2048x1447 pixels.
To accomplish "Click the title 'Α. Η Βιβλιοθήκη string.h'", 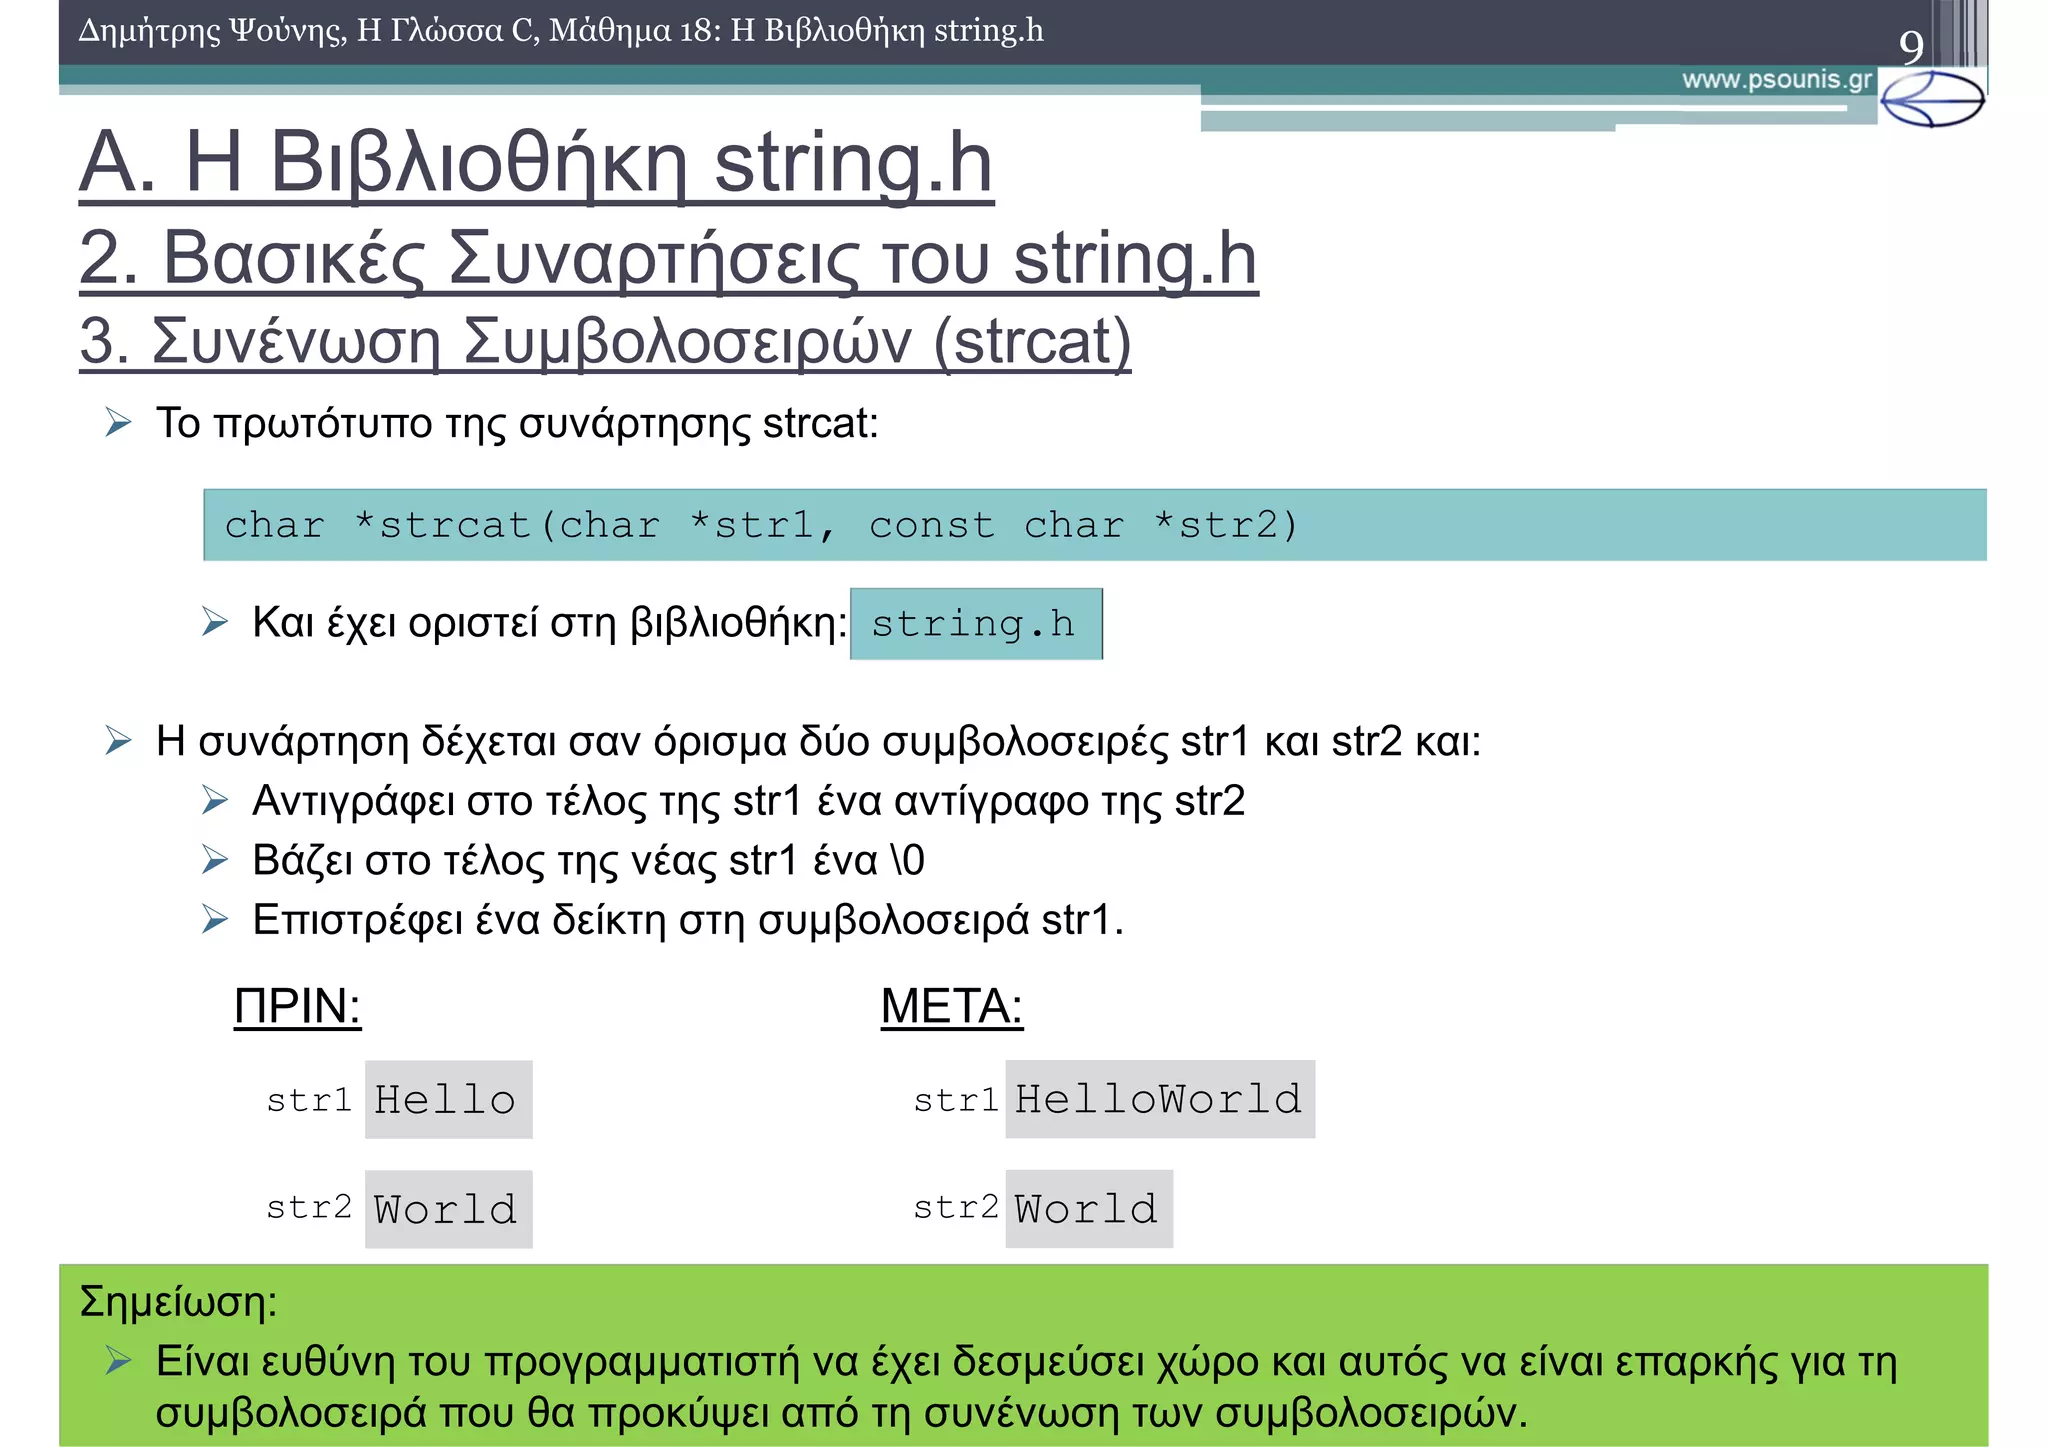I will click(536, 163).
